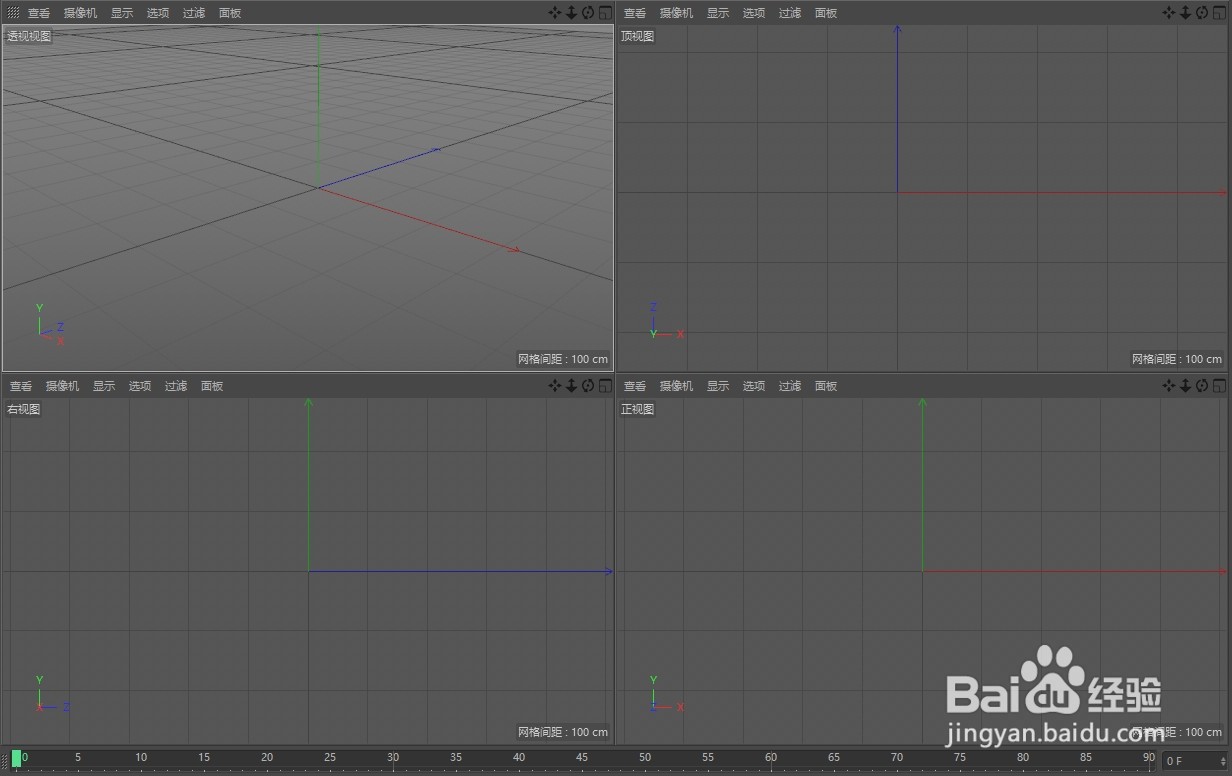Jump timeline to frame 30 marker
Viewport: 1232px width, 776px height.
pos(393,758)
